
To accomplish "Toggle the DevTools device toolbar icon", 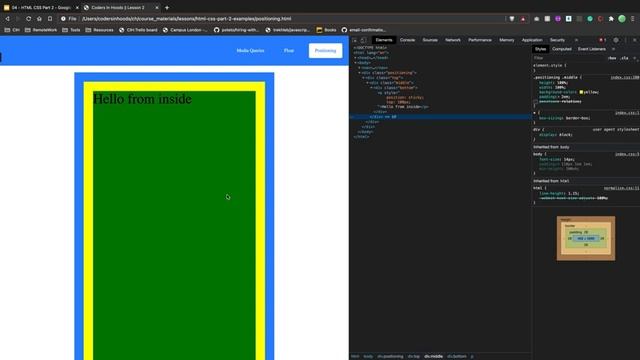I will point(363,40).
